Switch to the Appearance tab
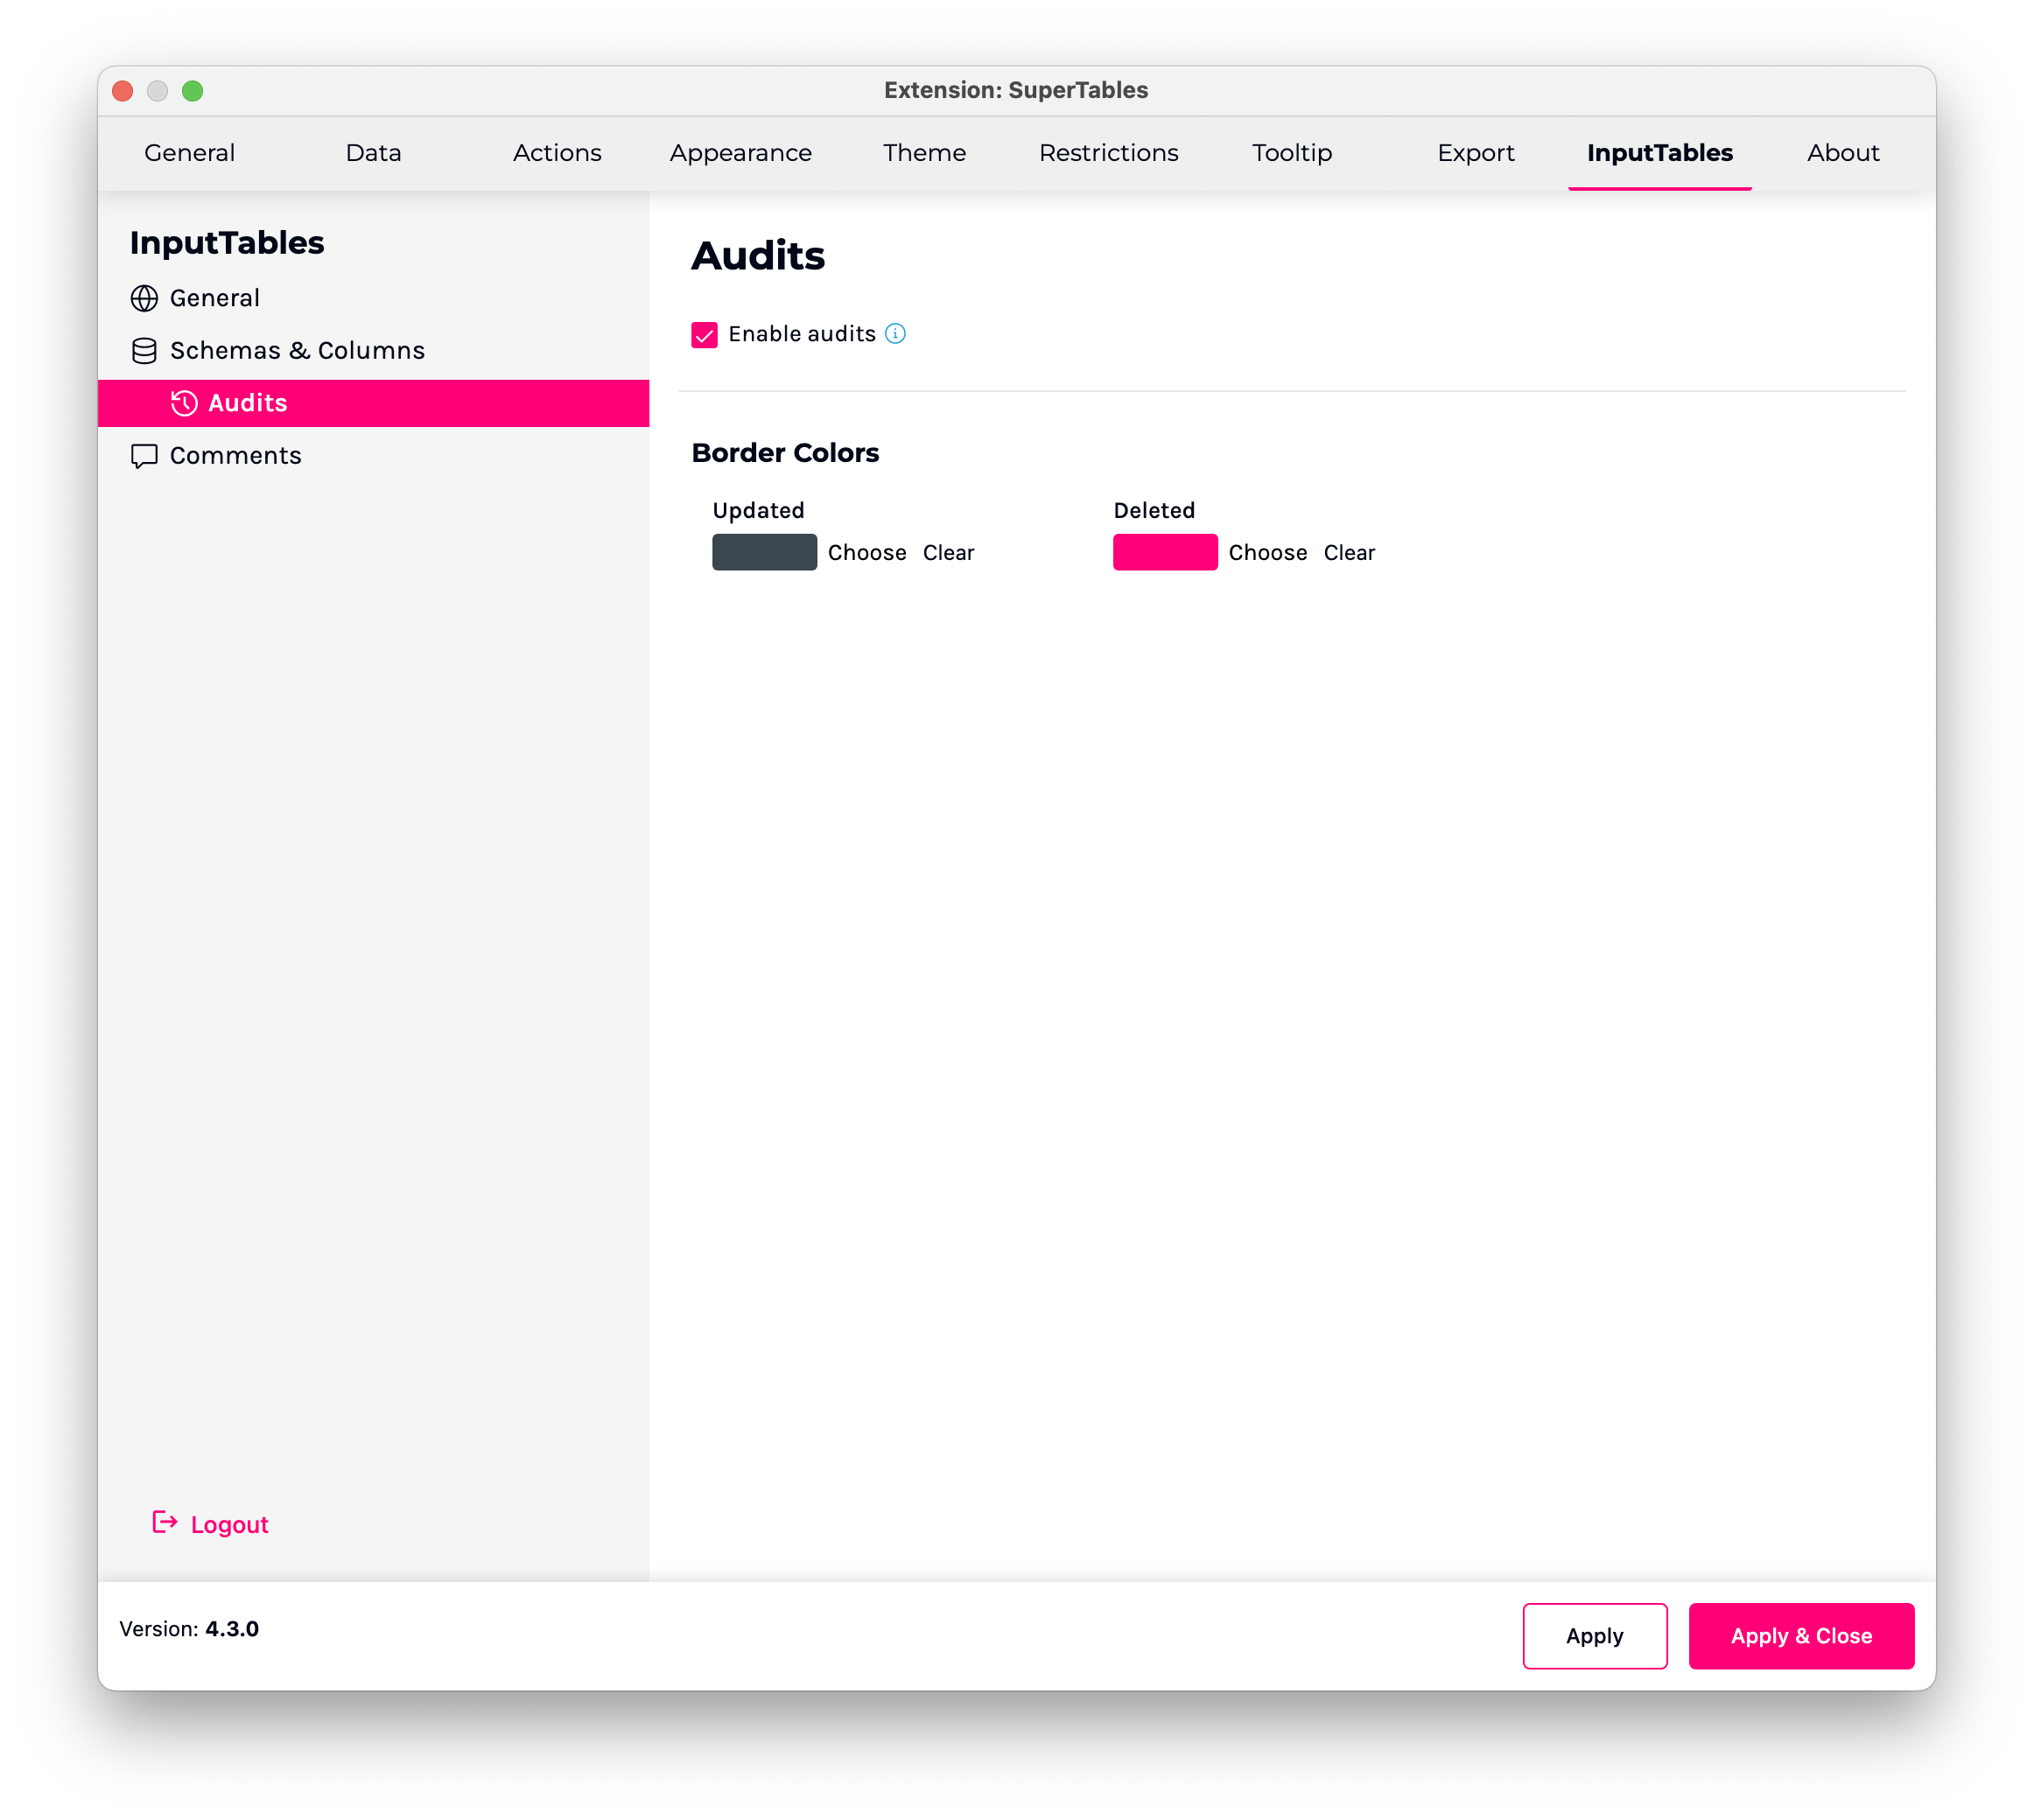 [740, 153]
